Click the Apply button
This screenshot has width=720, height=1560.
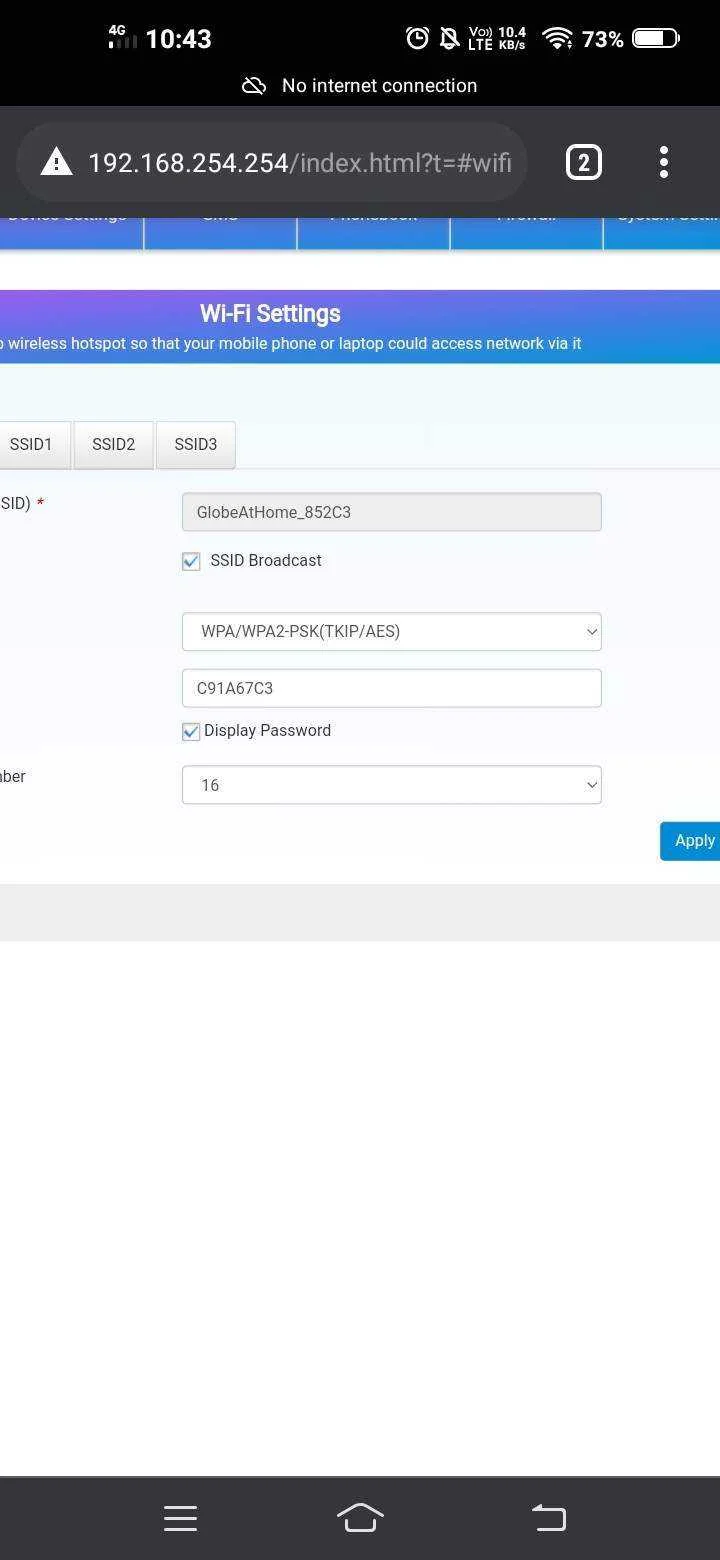tap(690, 841)
